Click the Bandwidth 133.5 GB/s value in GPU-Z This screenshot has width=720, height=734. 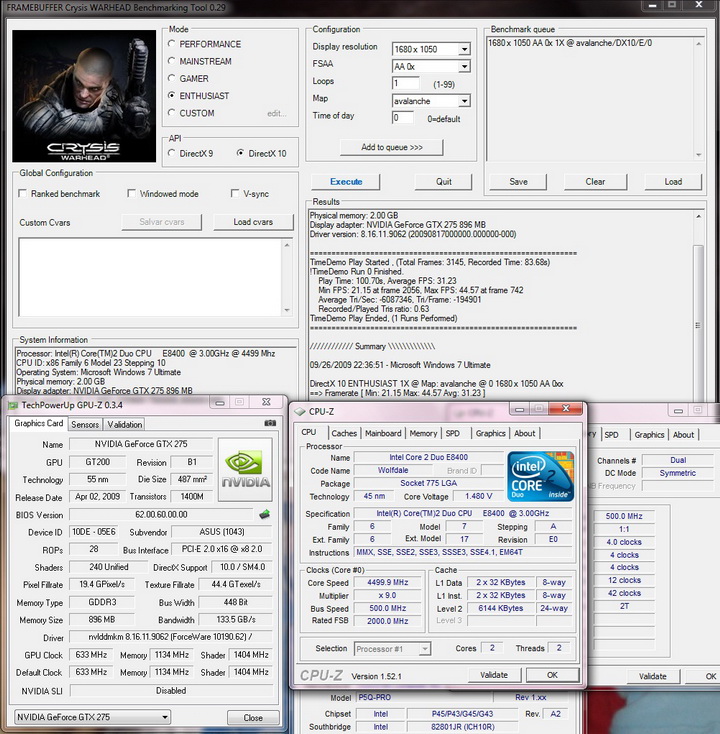[236, 619]
